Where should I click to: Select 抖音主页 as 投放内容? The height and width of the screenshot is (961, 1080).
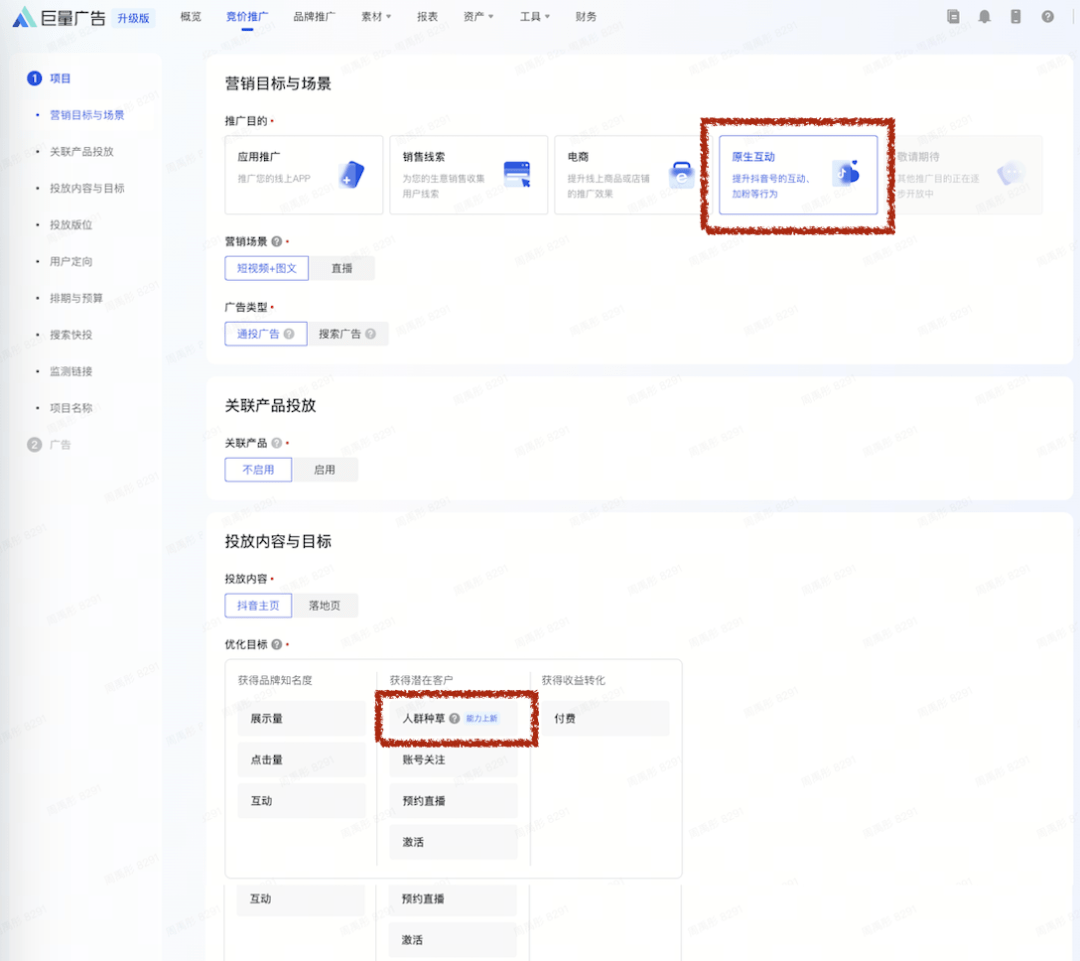pyautogui.click(x=258, y=606)
